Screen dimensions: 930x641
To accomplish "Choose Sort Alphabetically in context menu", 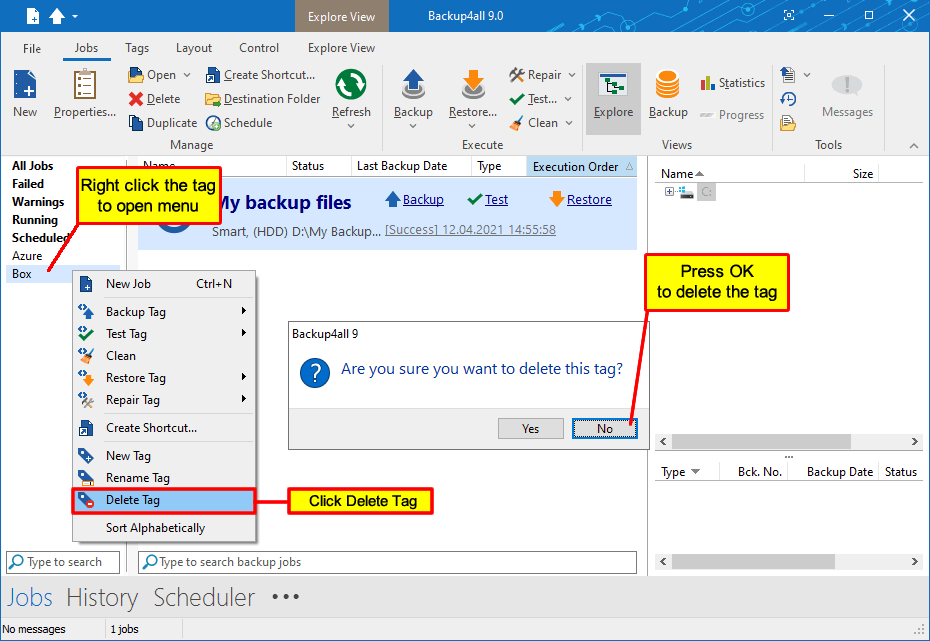I will (x=164, y=528).
